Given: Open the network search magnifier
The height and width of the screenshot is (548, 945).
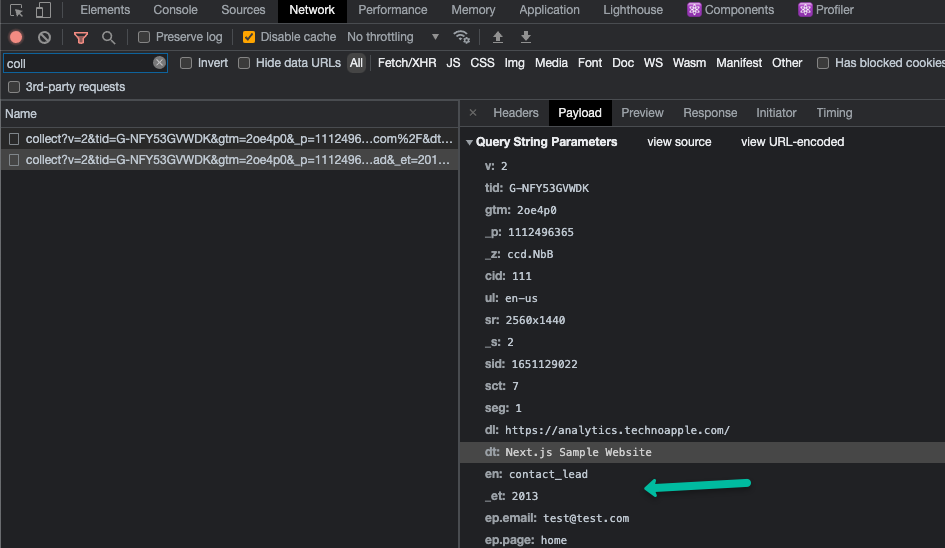Looking at the screenshot, I should click(108, 37).
